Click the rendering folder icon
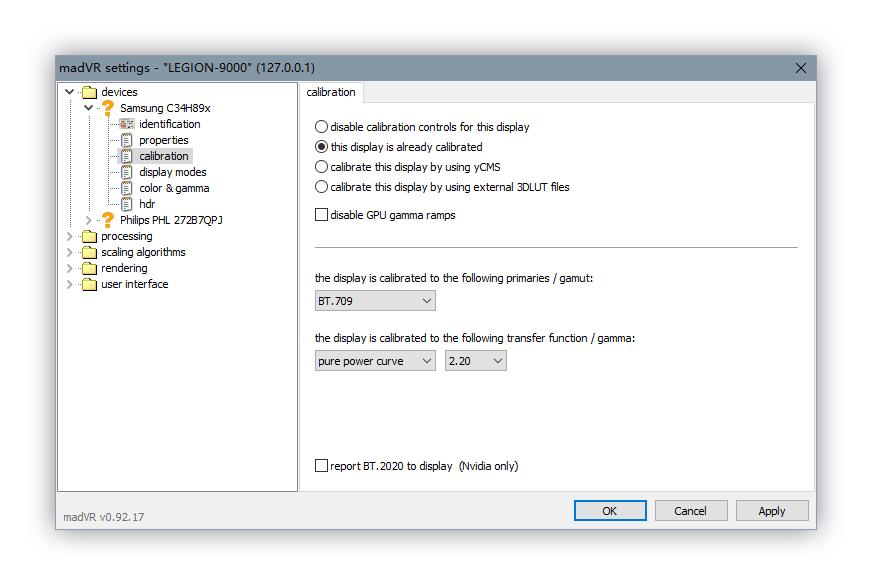This screenshot has height=585, width=872. pyautogui.click(x=90, y=269)
